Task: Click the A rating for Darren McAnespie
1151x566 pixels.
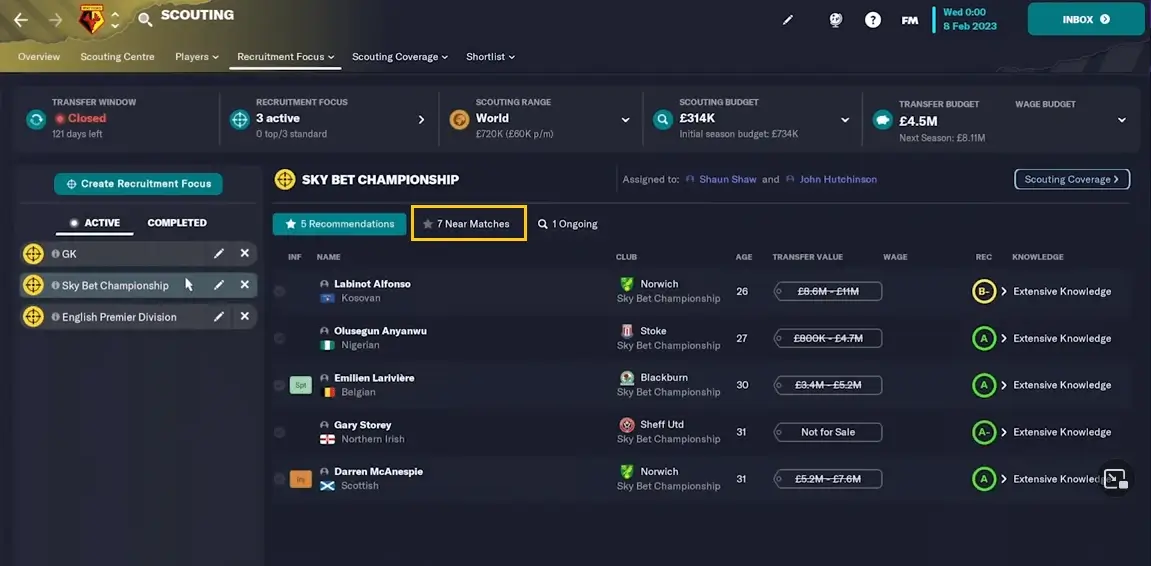Action: [x=984, y=479]
